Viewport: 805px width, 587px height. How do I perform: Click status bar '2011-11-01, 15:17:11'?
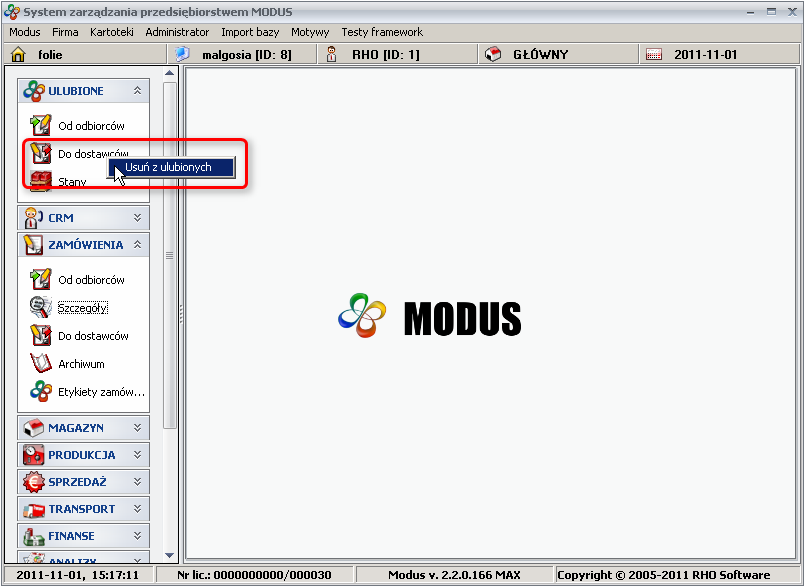tap(78, 575)
